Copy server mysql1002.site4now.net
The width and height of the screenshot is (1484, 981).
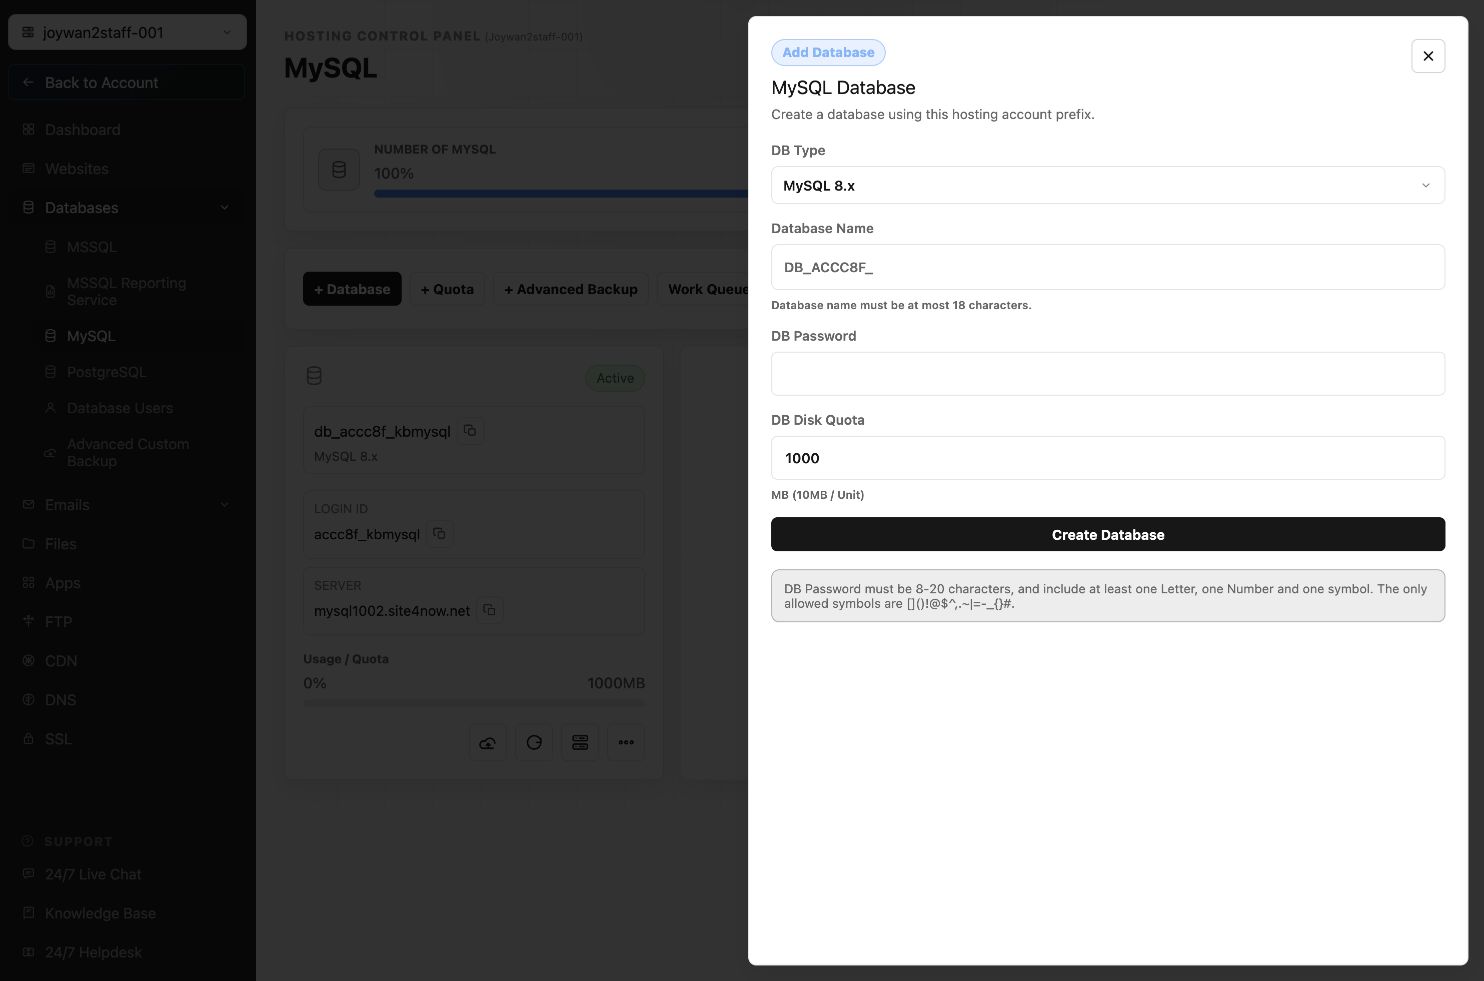tap(489, 610)
